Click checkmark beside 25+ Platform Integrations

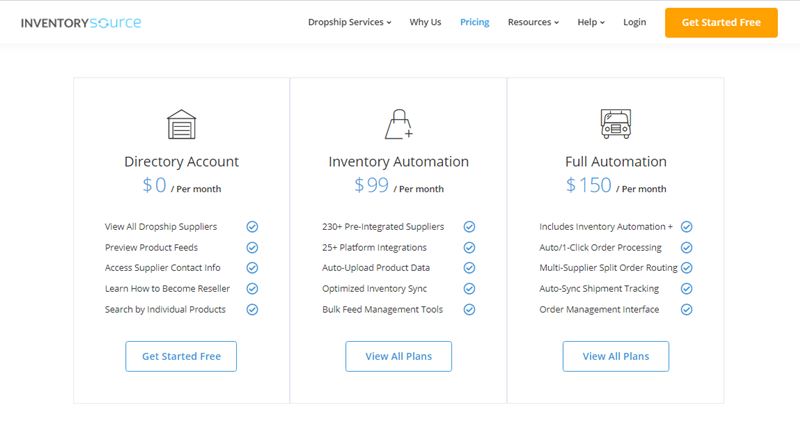pos(469,247)
